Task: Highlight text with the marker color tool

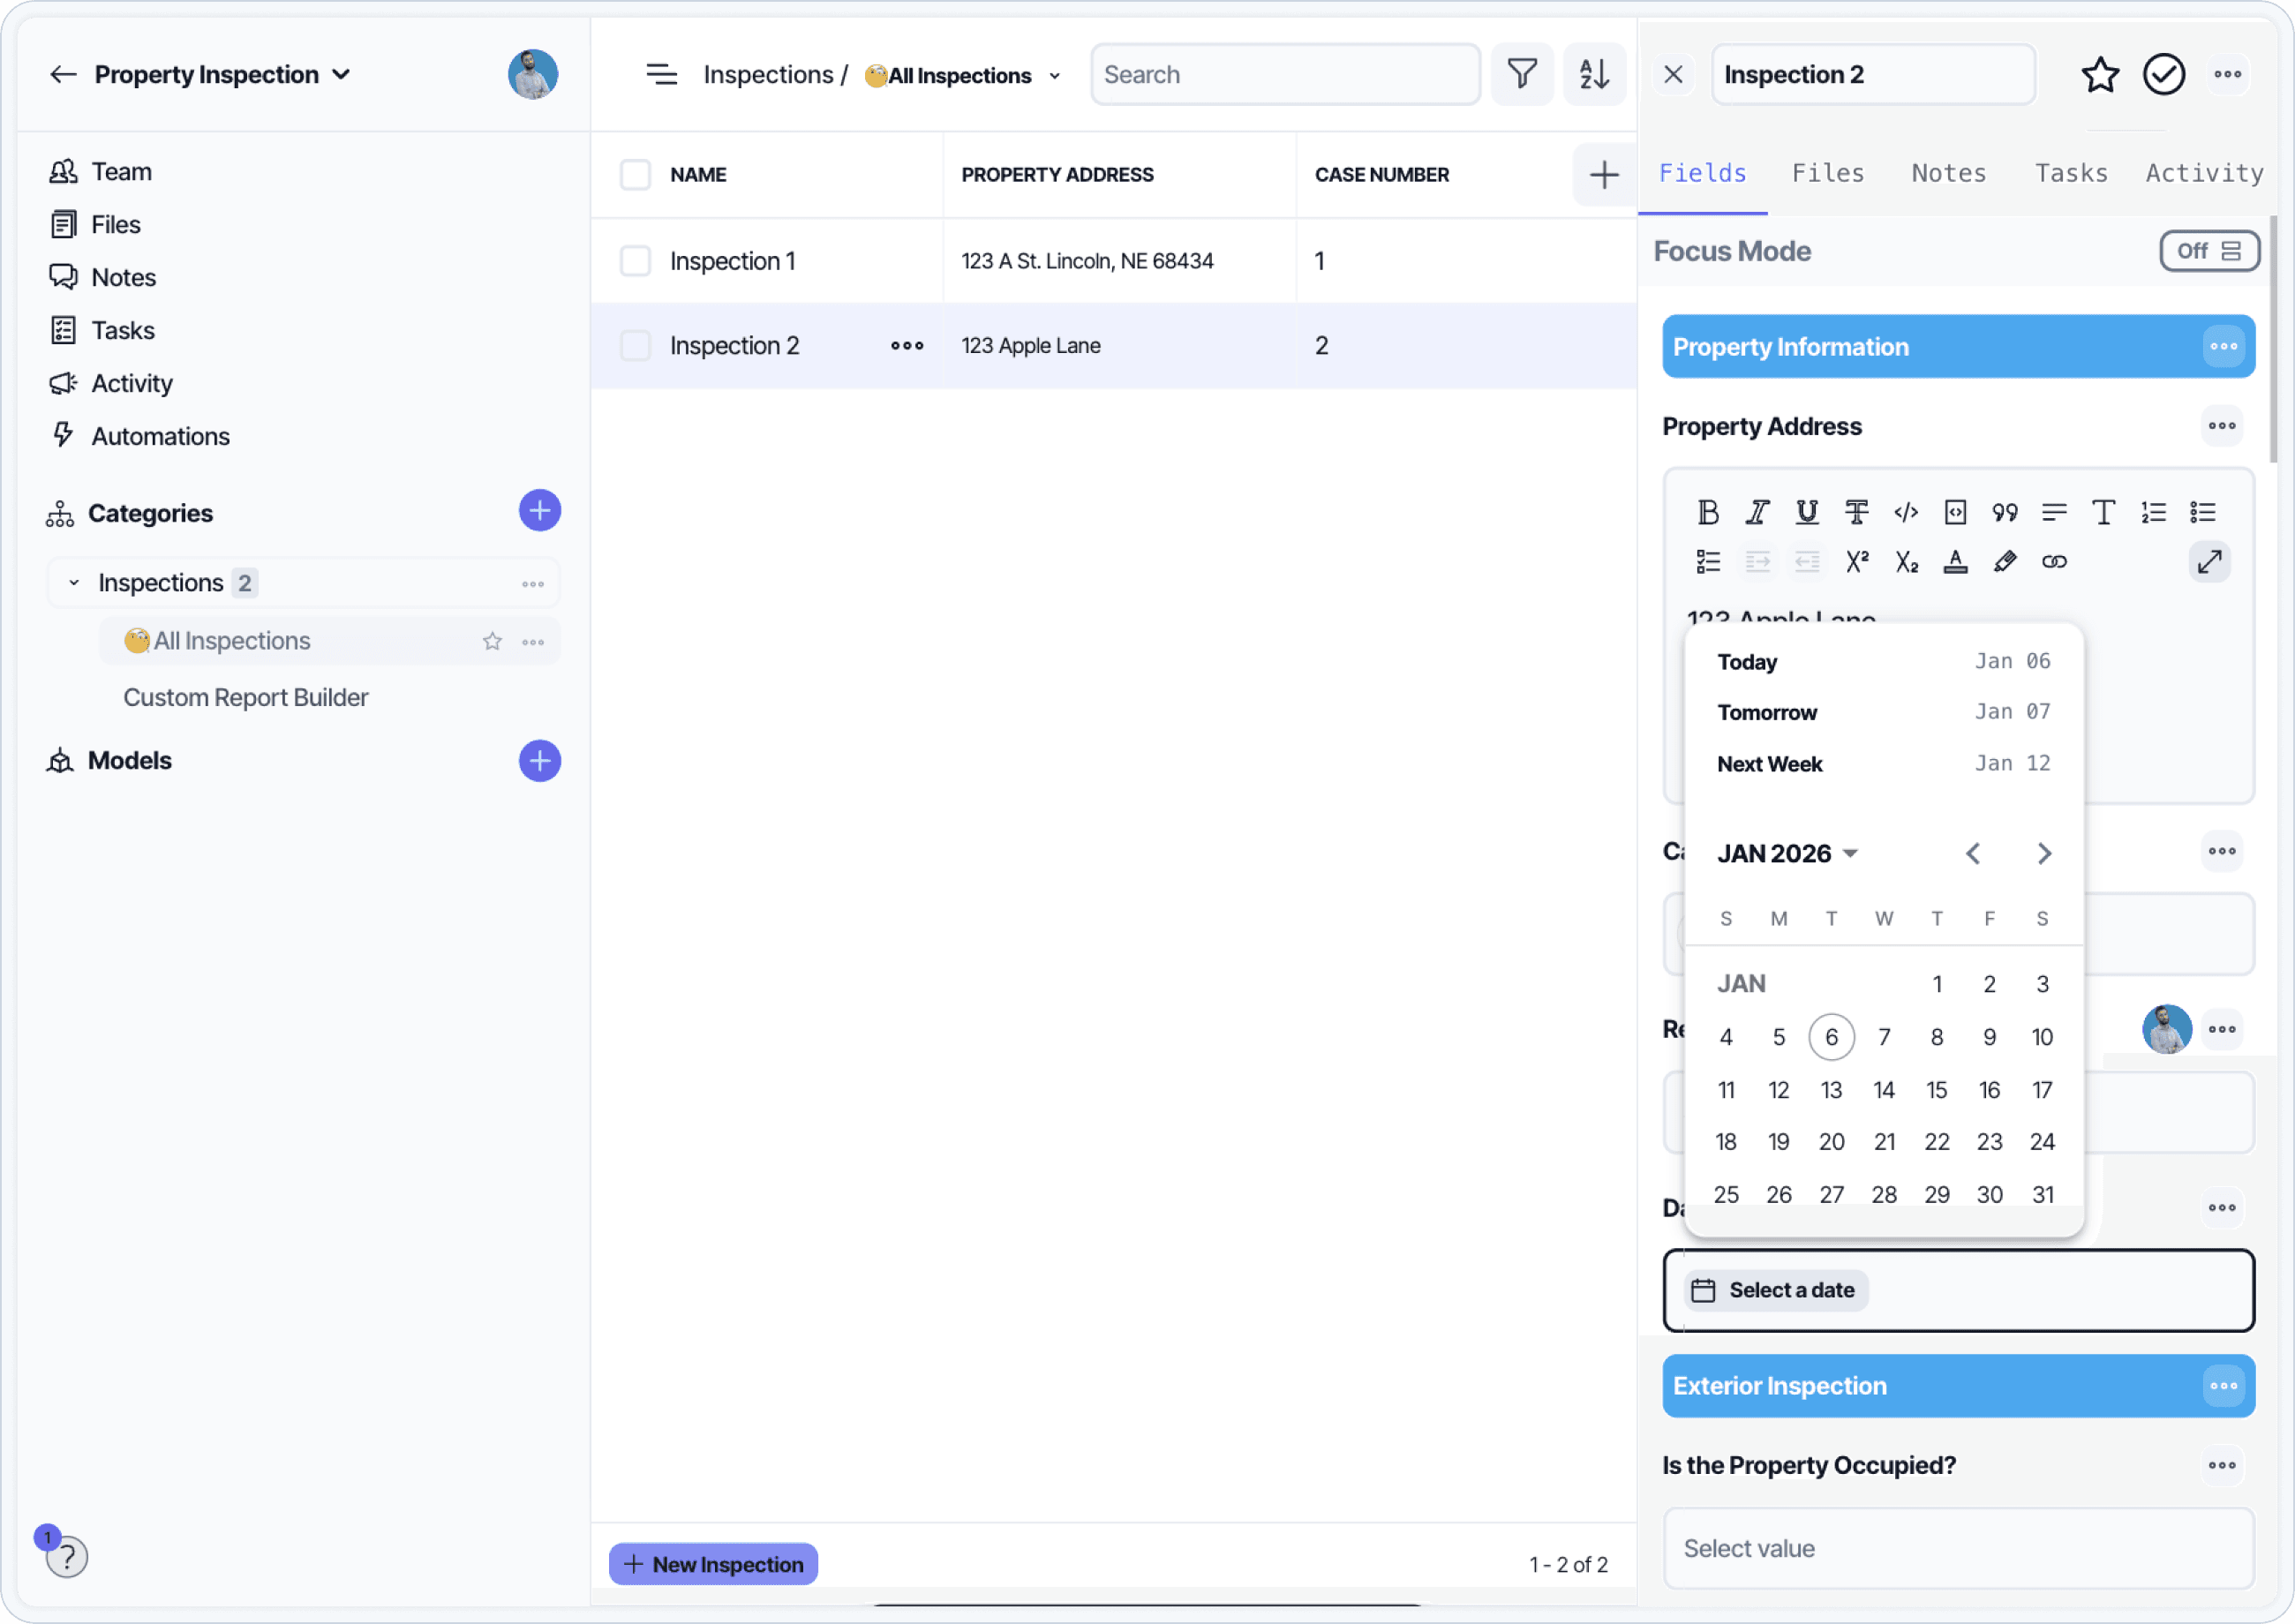Action: tap(2004, 562)
